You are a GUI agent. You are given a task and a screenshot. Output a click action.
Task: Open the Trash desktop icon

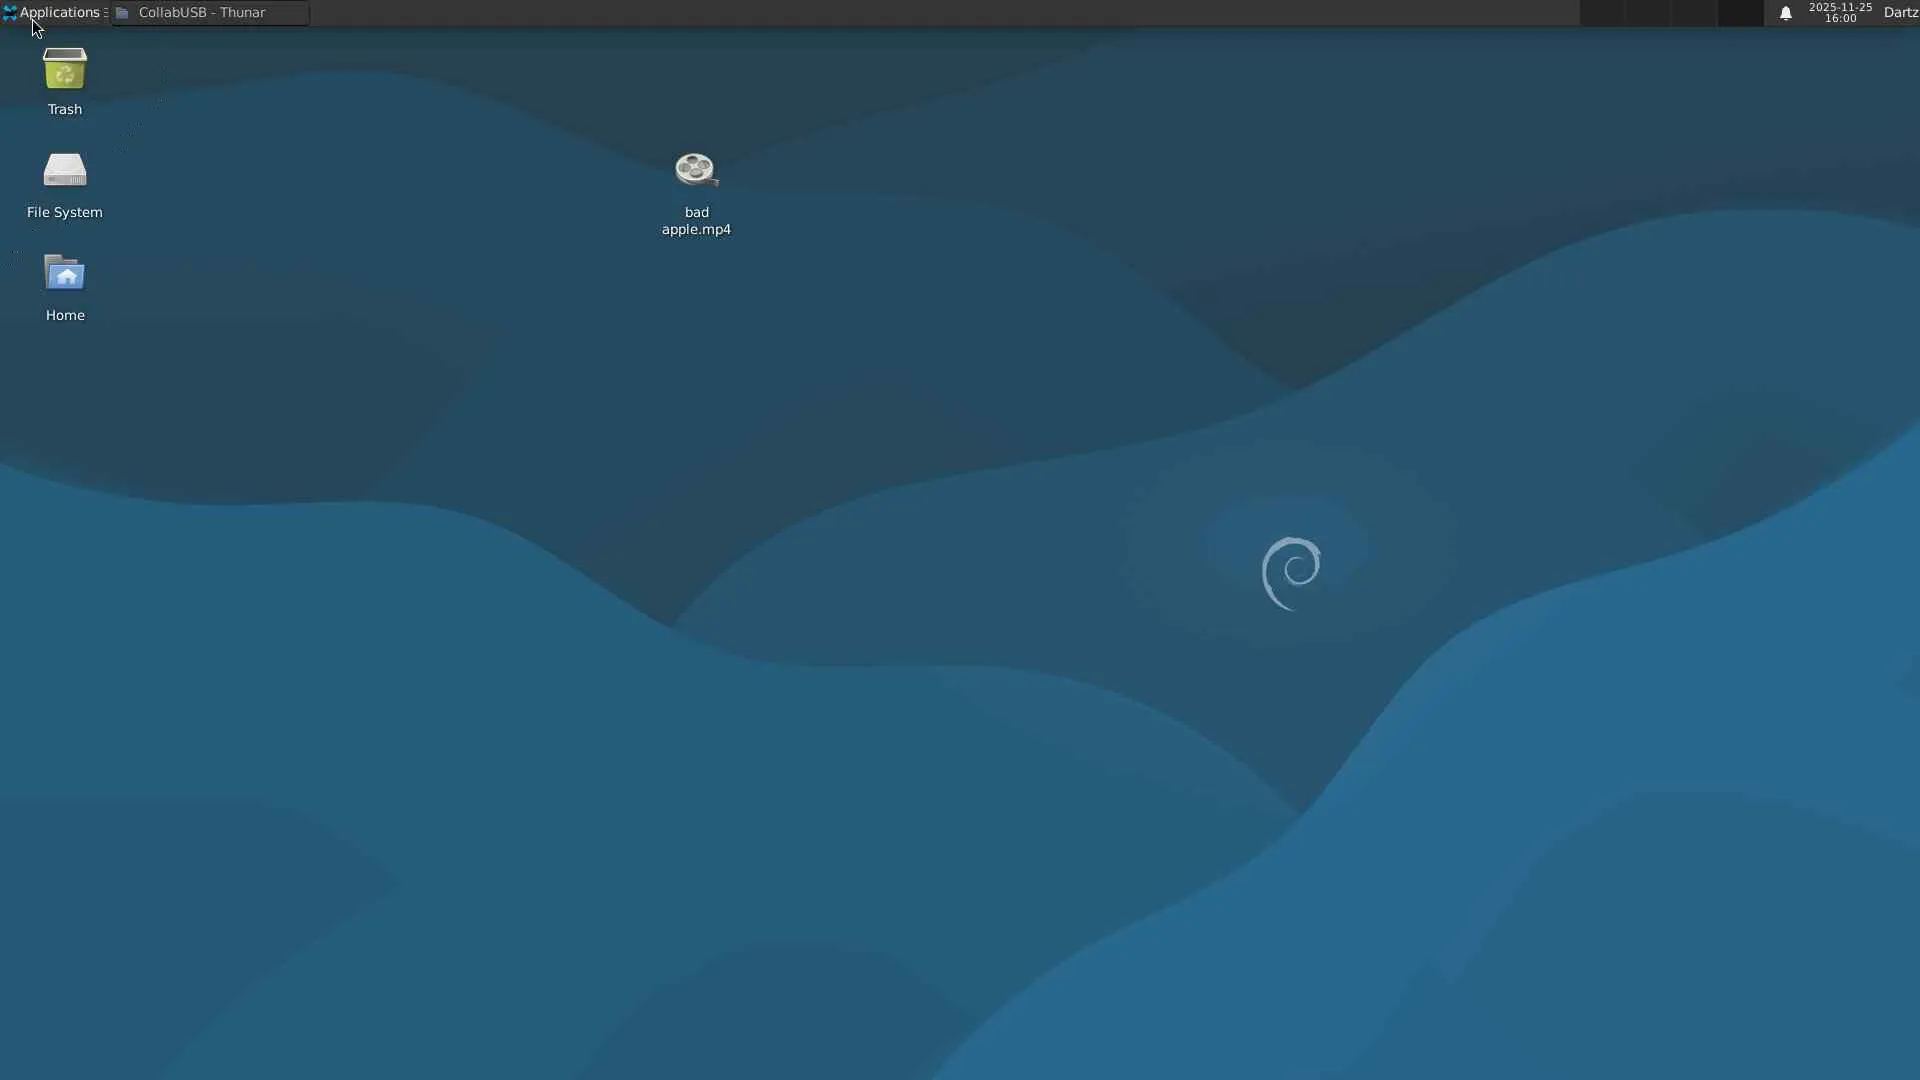65,70
